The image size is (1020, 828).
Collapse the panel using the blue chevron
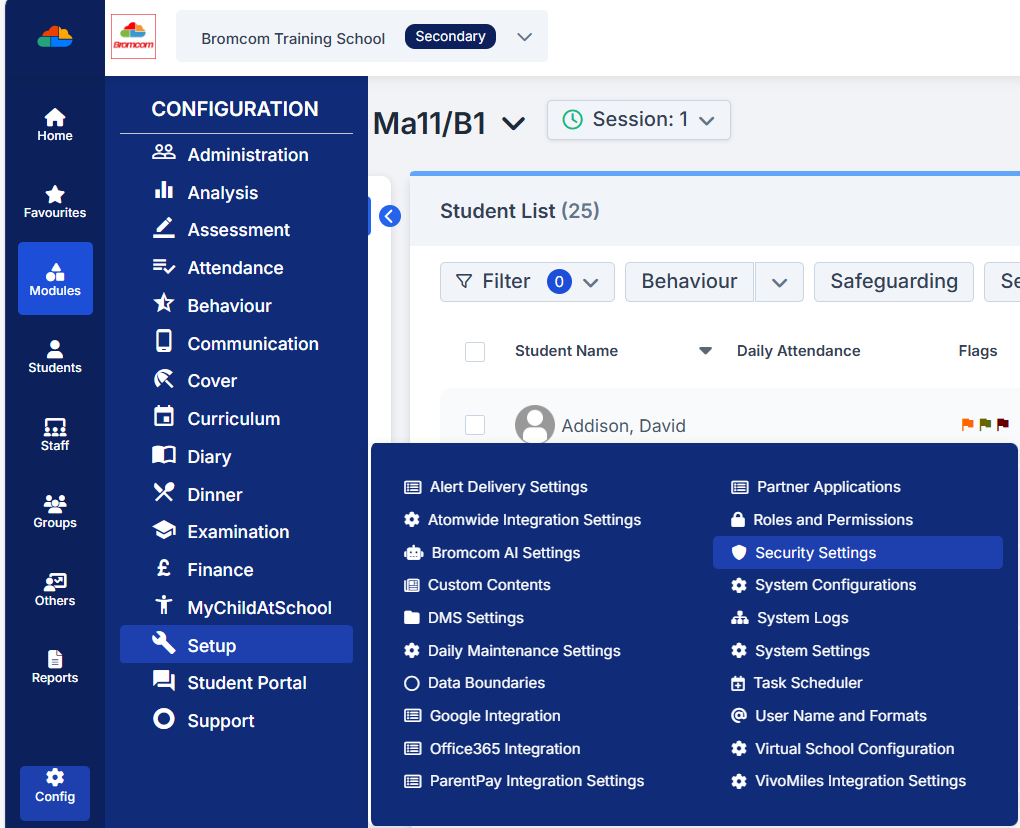[390, 215]
